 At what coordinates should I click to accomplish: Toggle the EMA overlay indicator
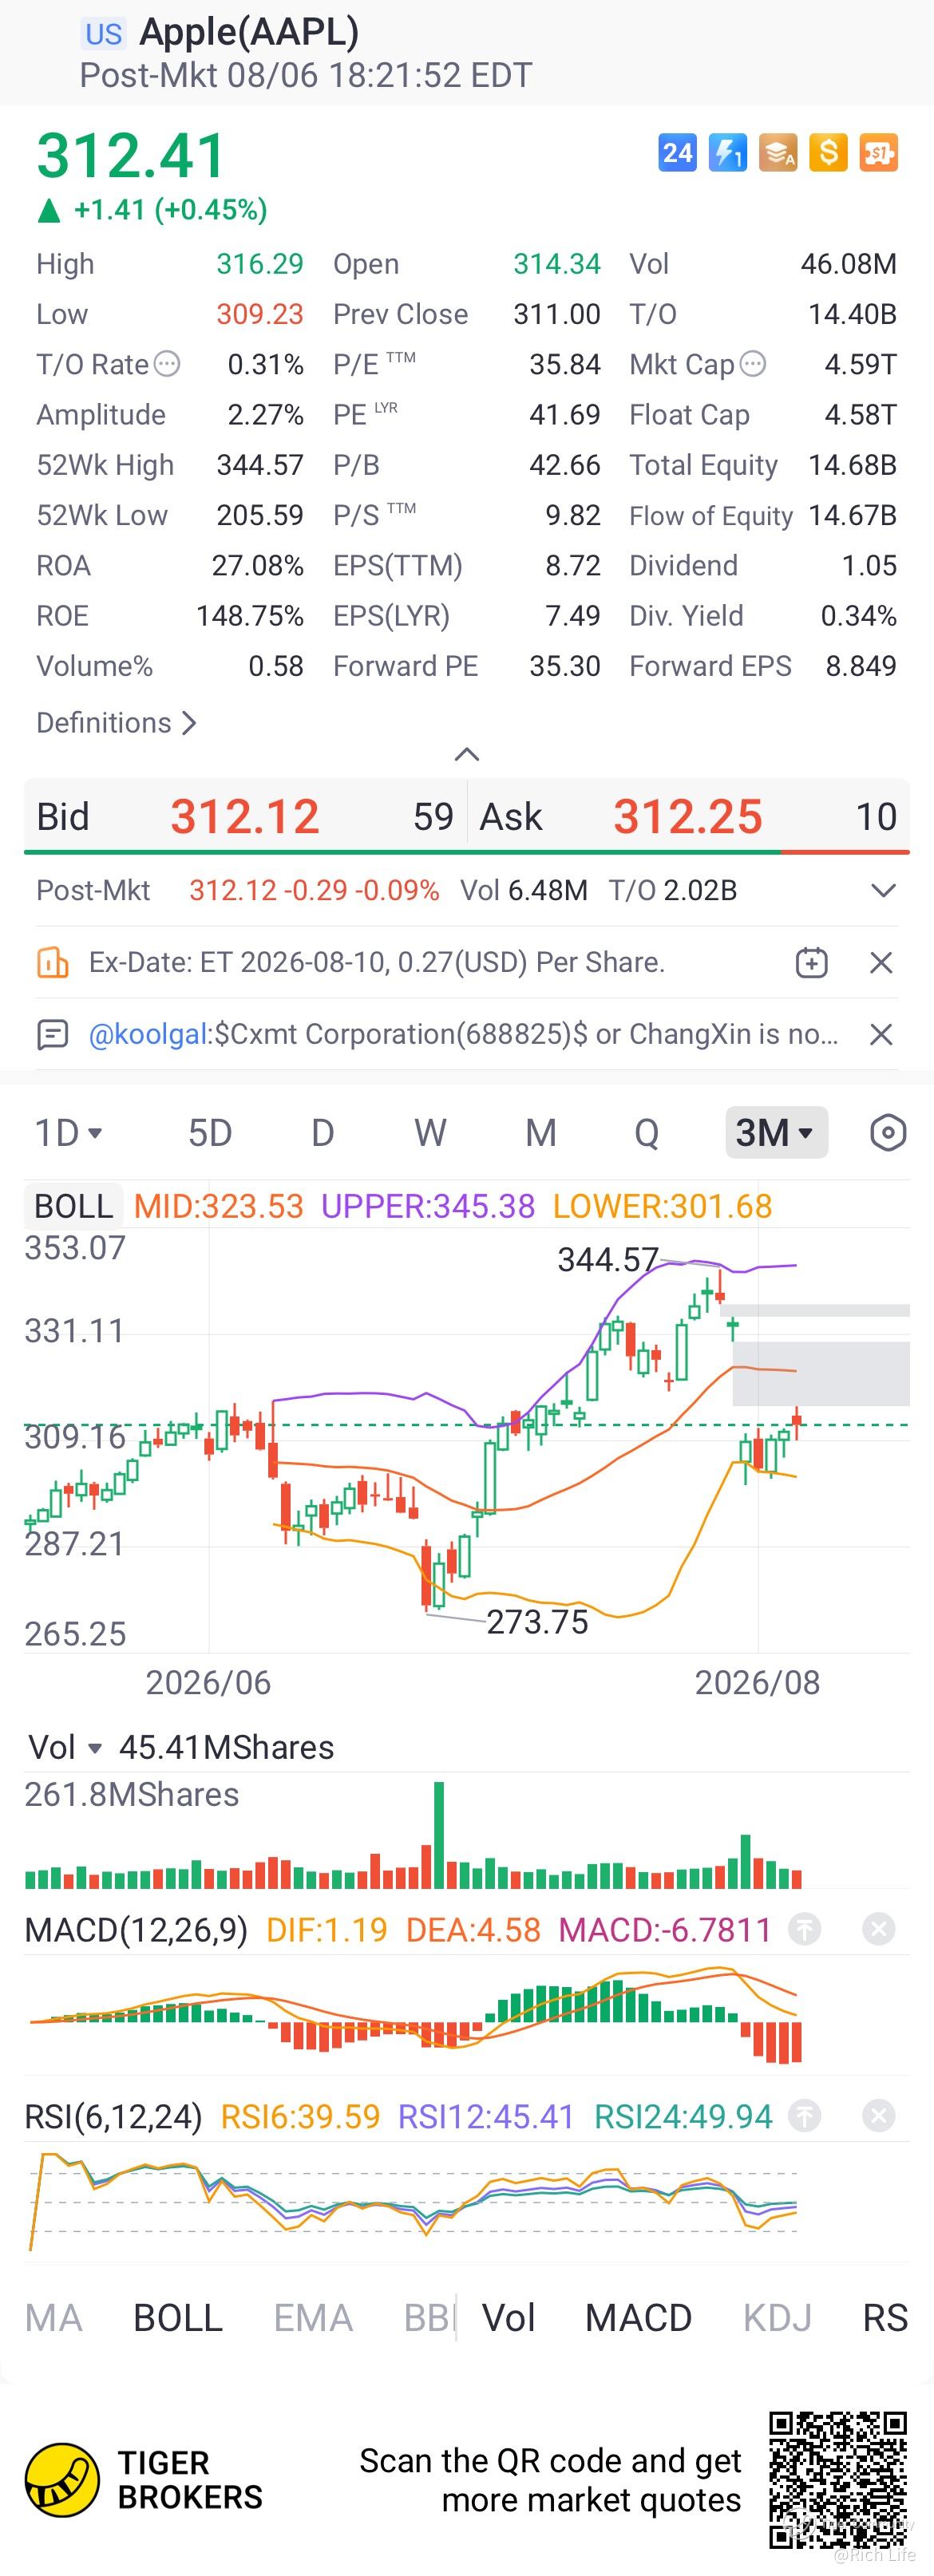313,2318
